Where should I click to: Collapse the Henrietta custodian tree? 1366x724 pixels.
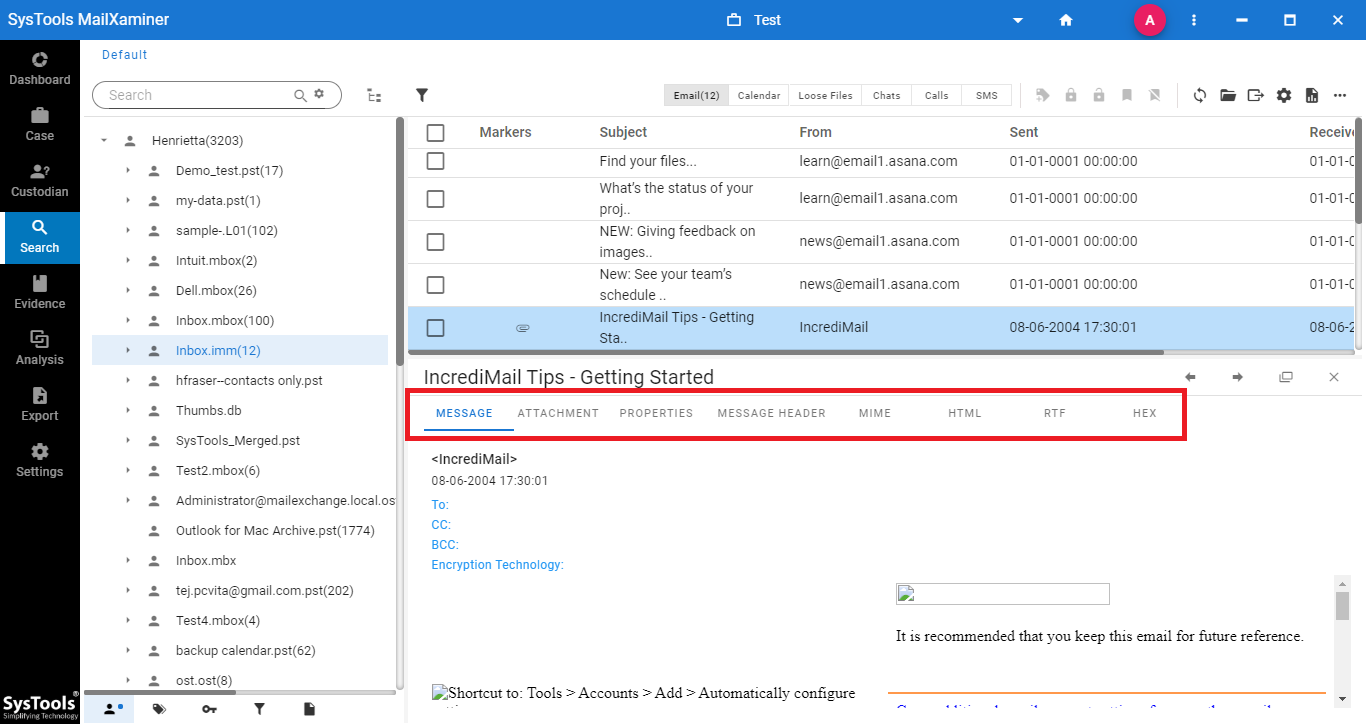(x=104, y=141)
